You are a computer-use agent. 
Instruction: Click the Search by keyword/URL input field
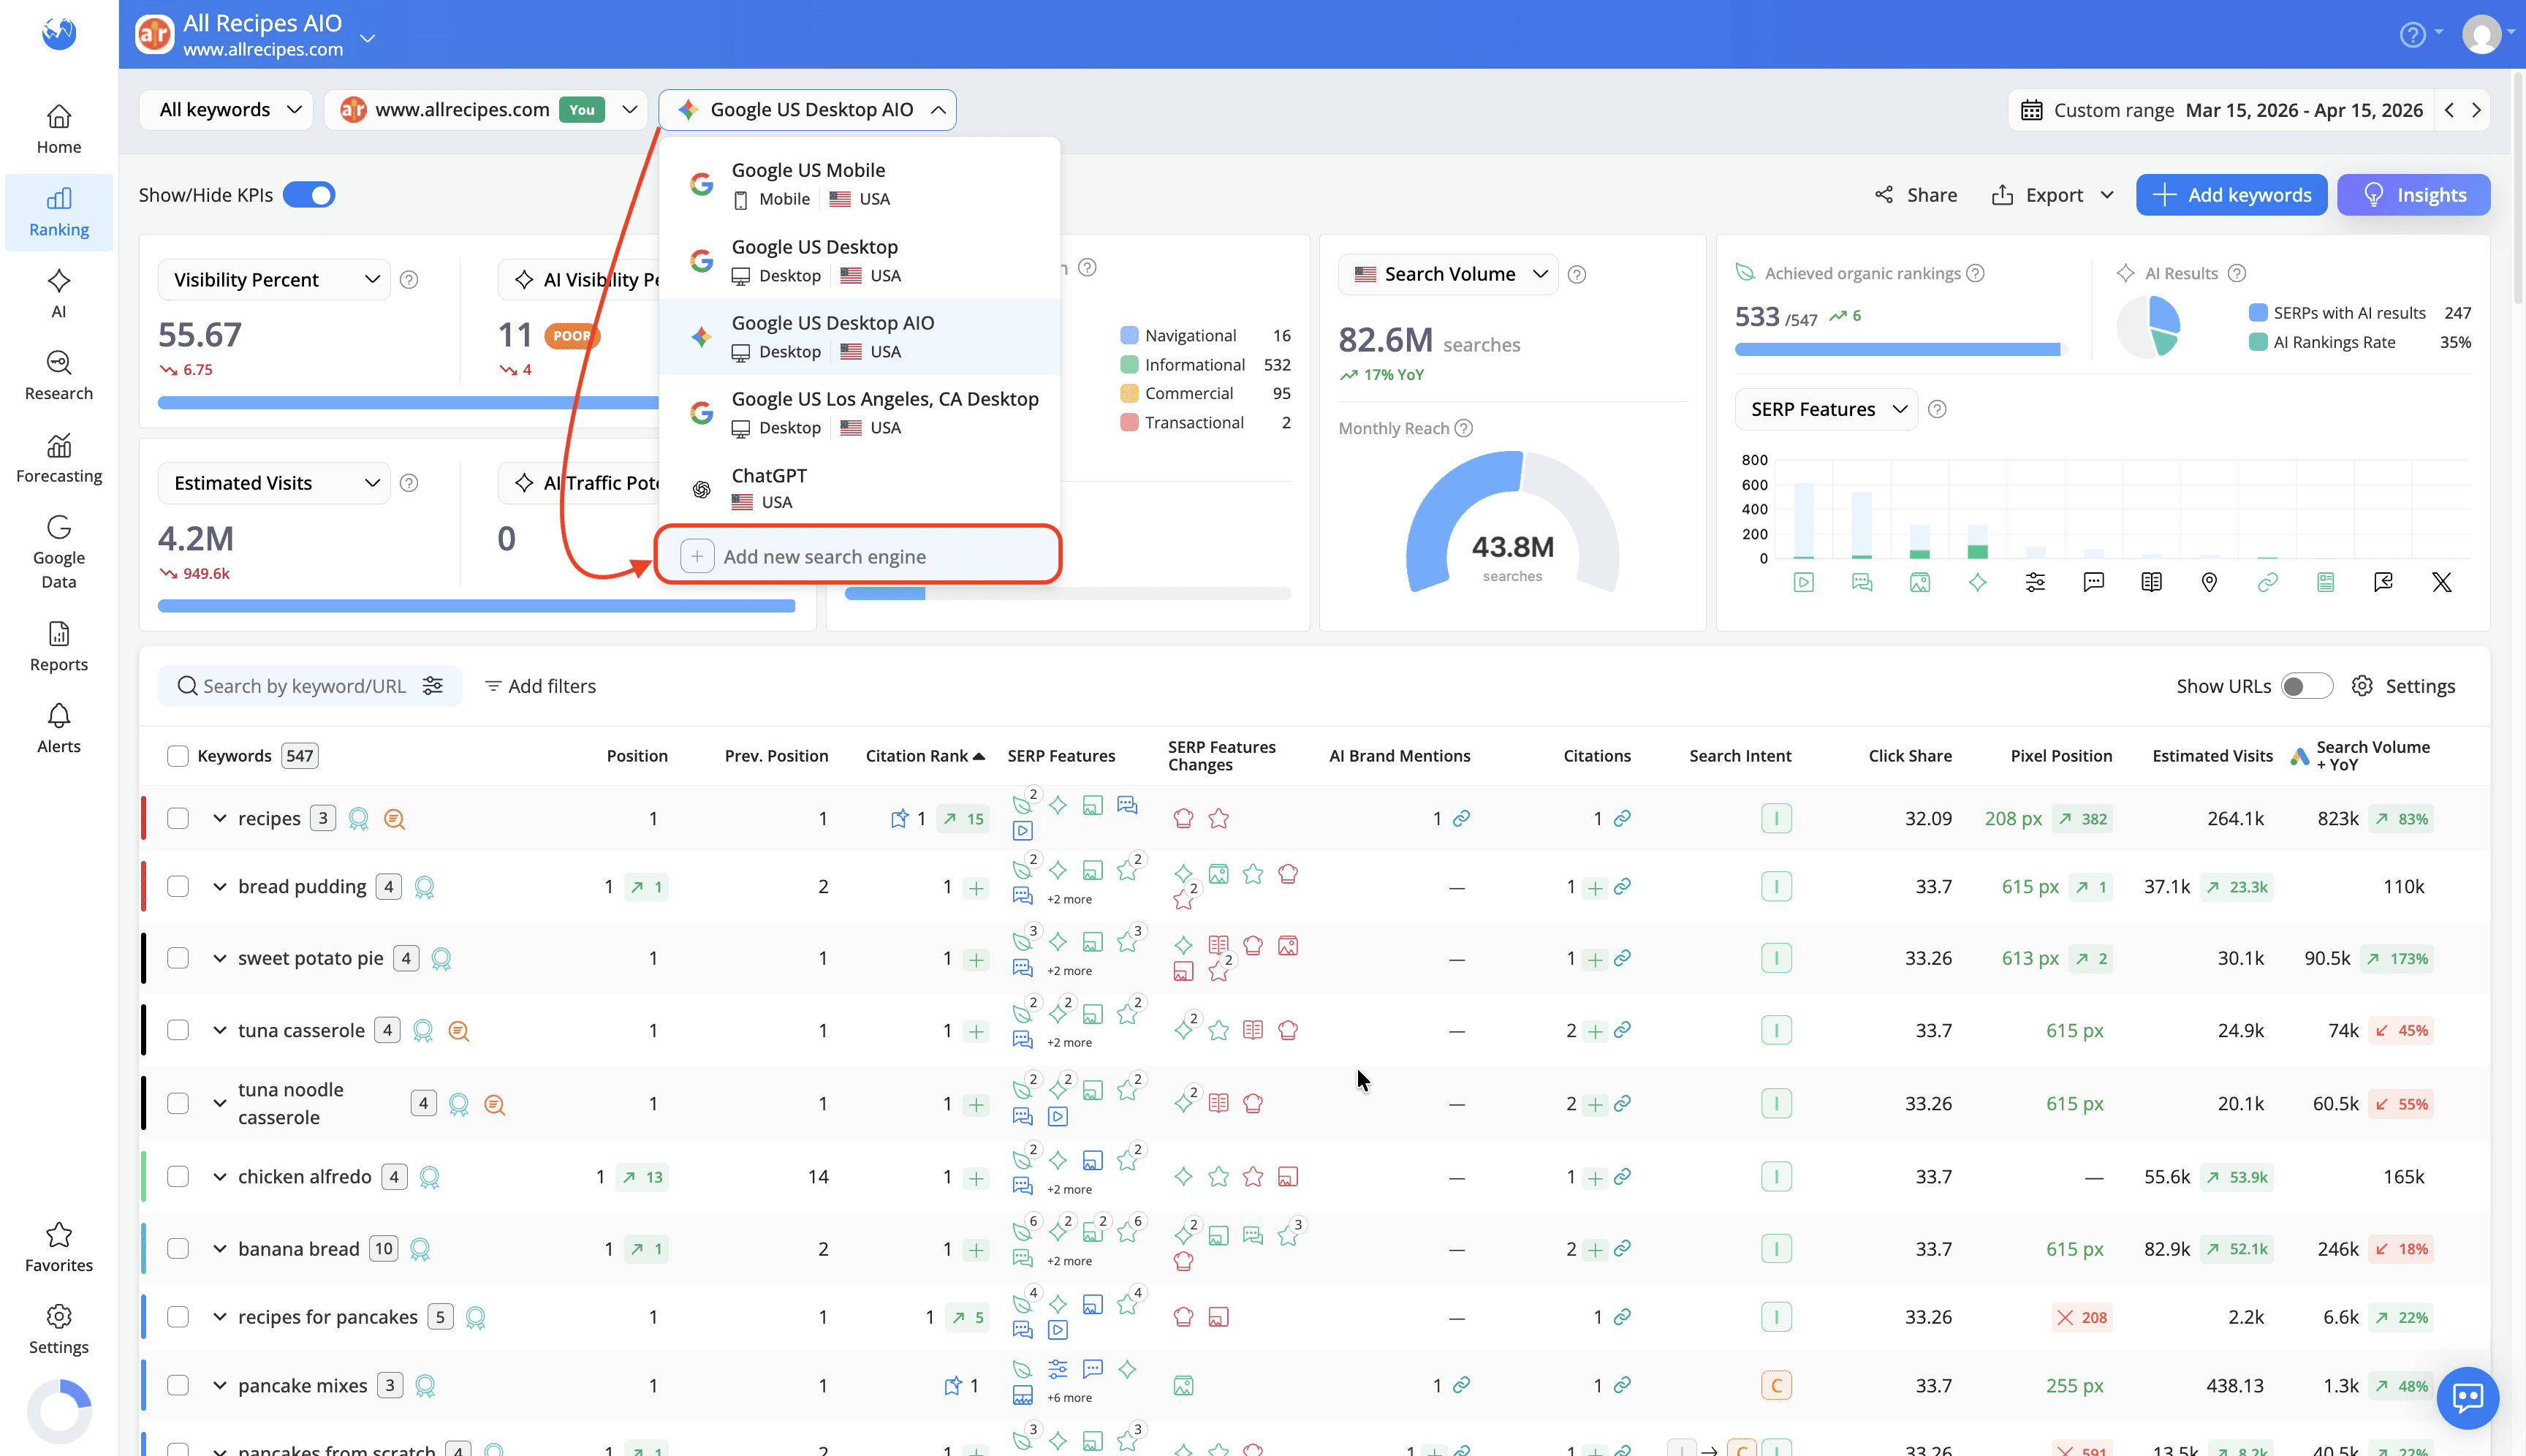(x=300, y=686)
